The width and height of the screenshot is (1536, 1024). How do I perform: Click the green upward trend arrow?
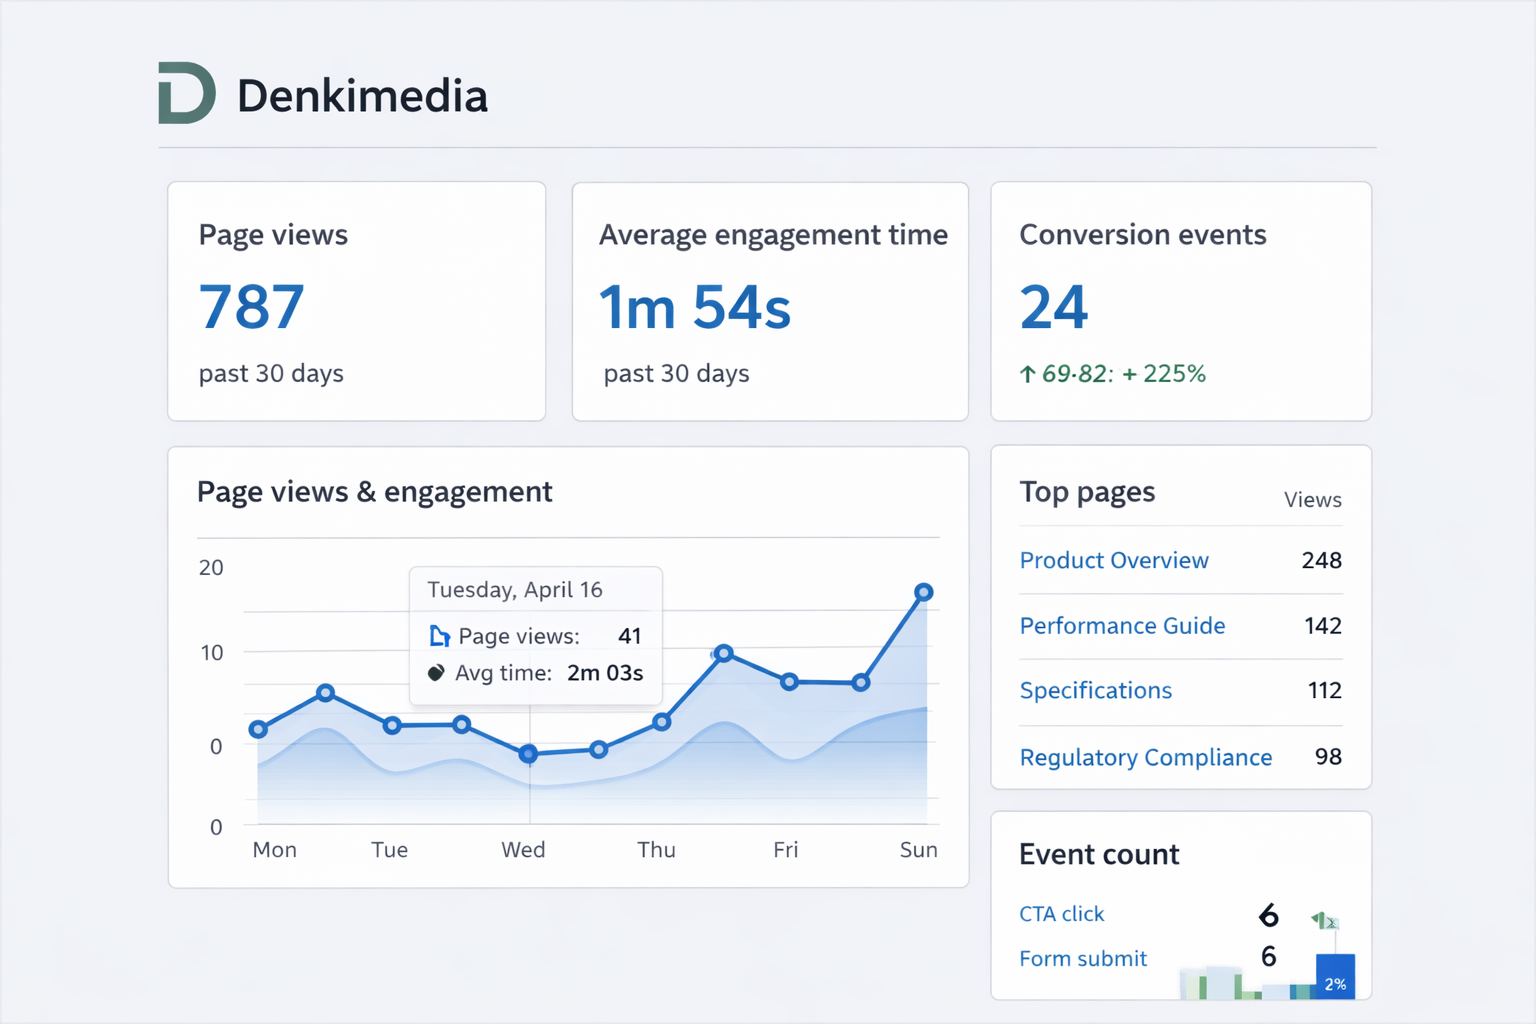1027,373
